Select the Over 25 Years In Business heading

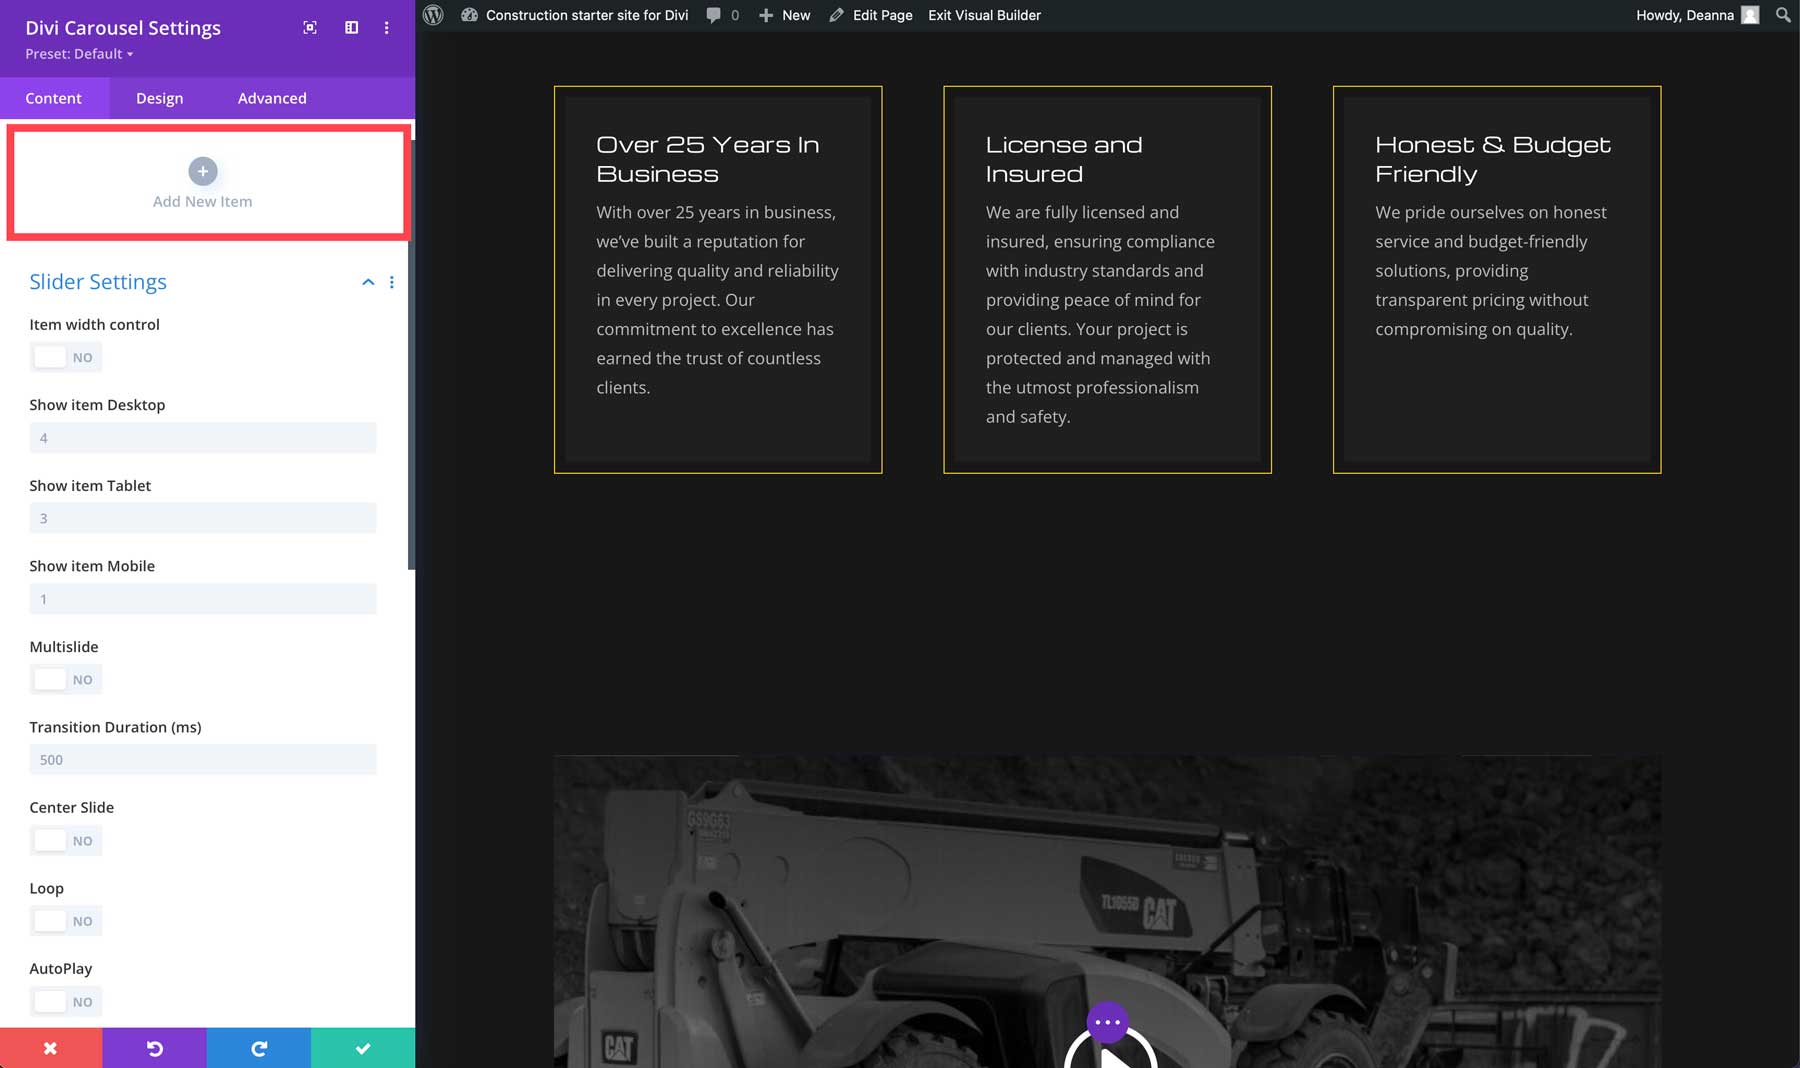pyautogui.click(x=708, y=159)
